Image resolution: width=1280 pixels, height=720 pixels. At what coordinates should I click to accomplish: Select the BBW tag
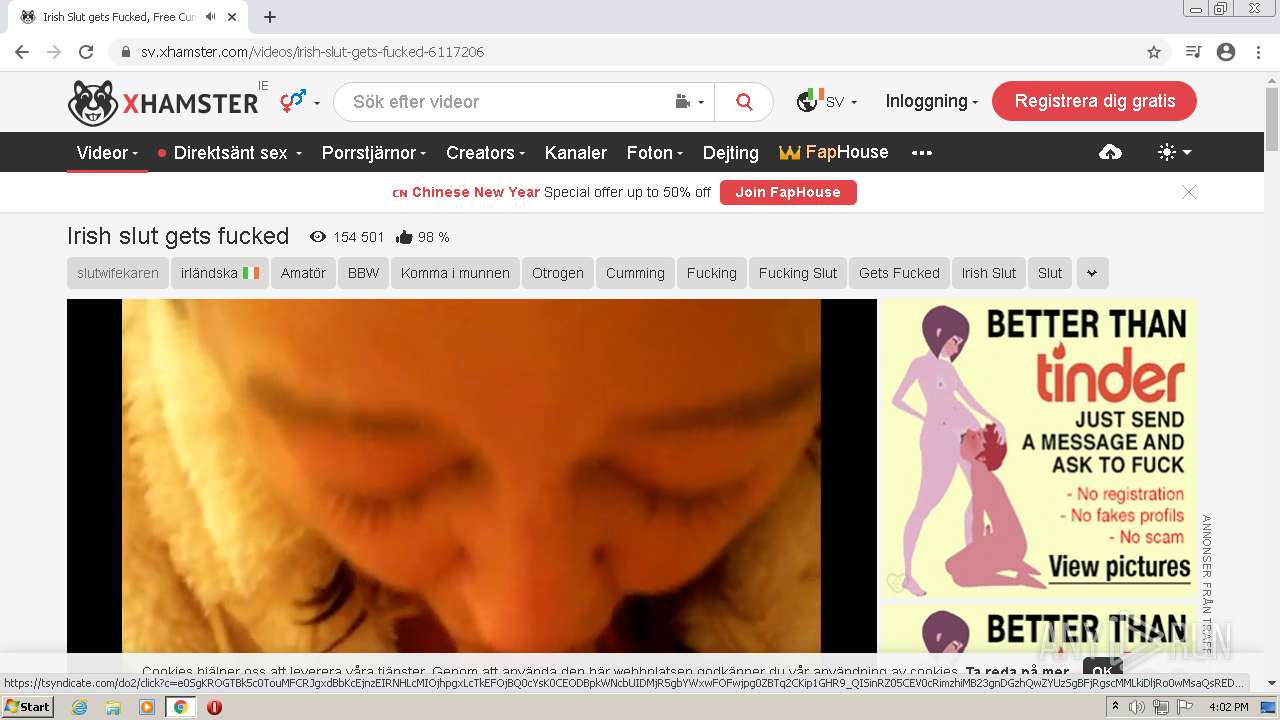[x=364, y=273]
